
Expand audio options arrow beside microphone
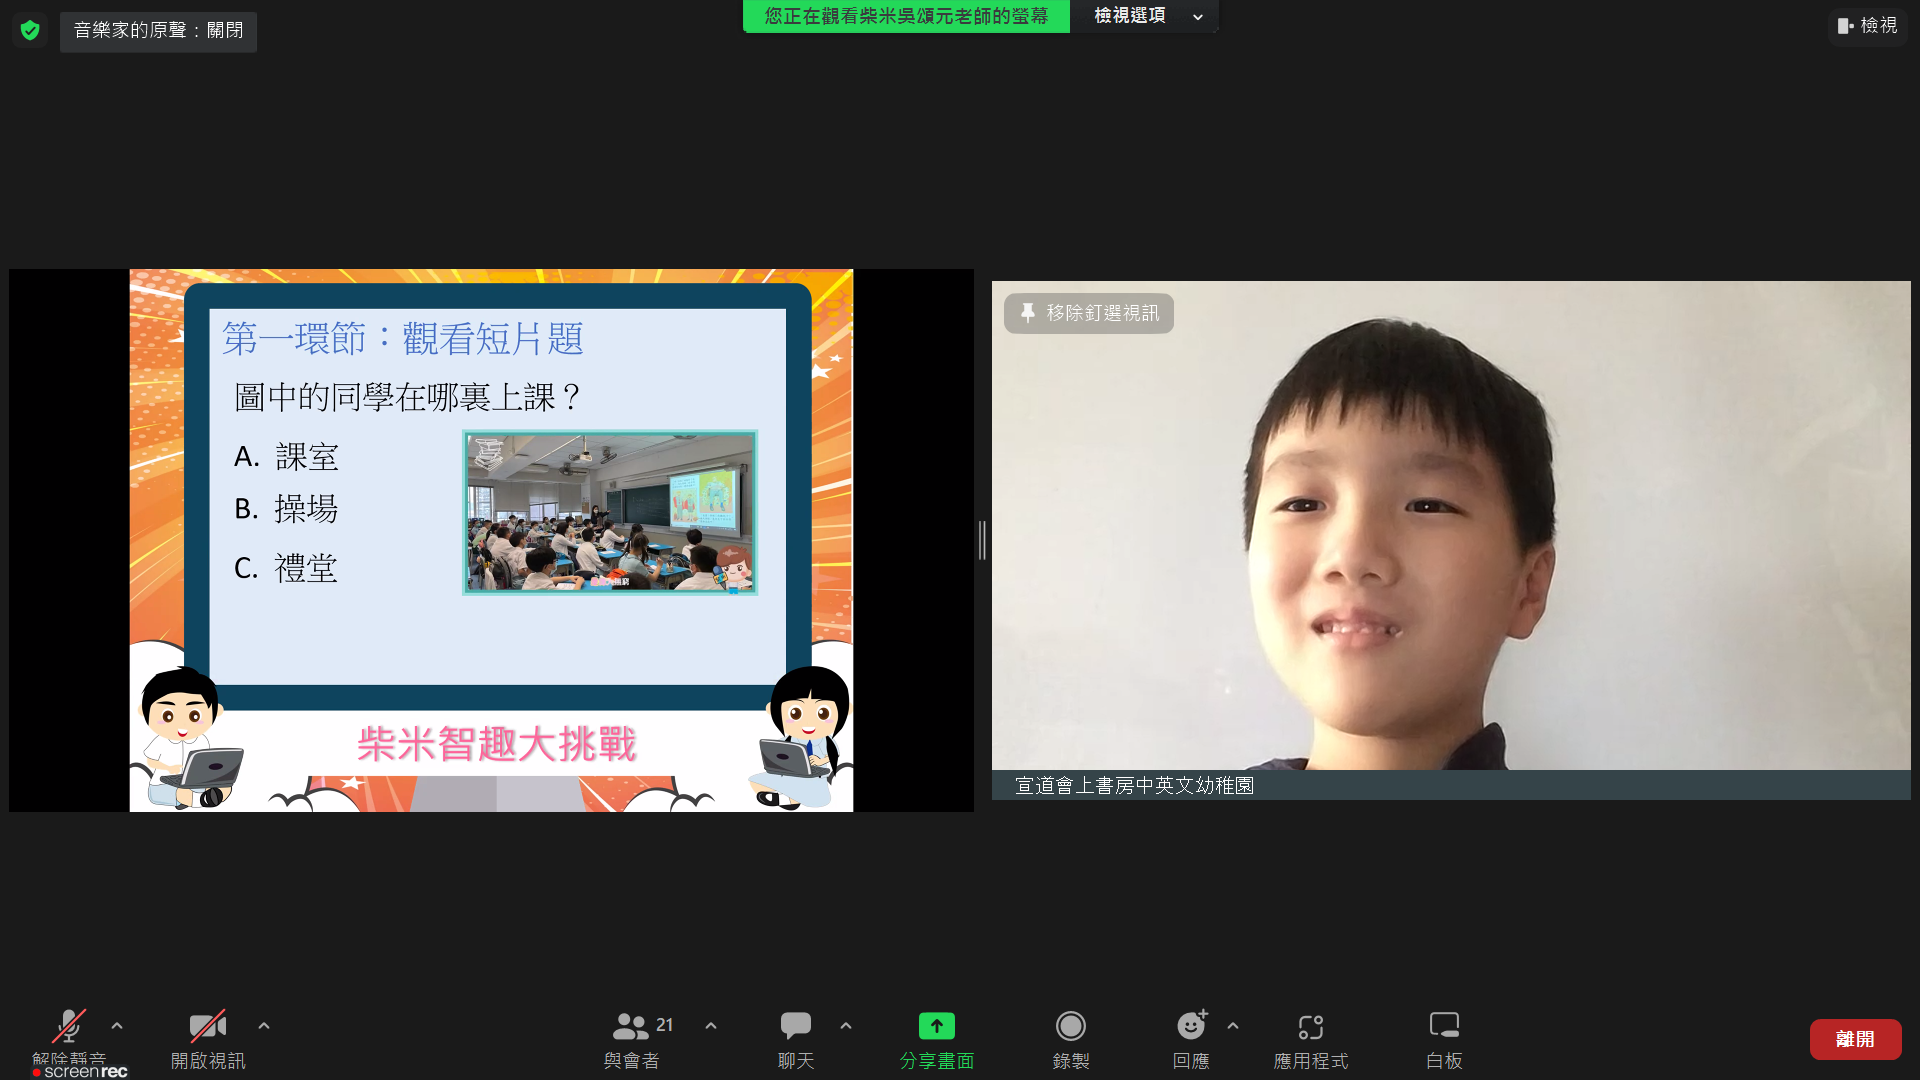point(117,1026)
